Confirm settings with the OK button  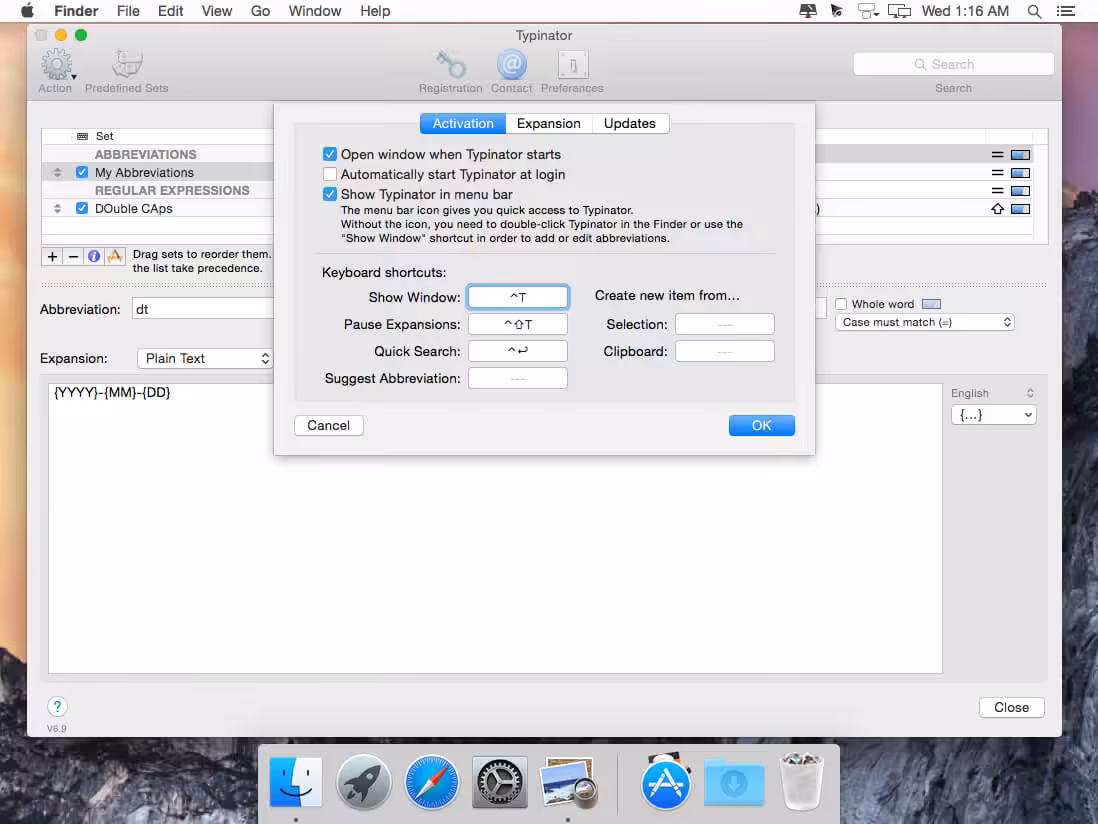[x=761, y=425]
